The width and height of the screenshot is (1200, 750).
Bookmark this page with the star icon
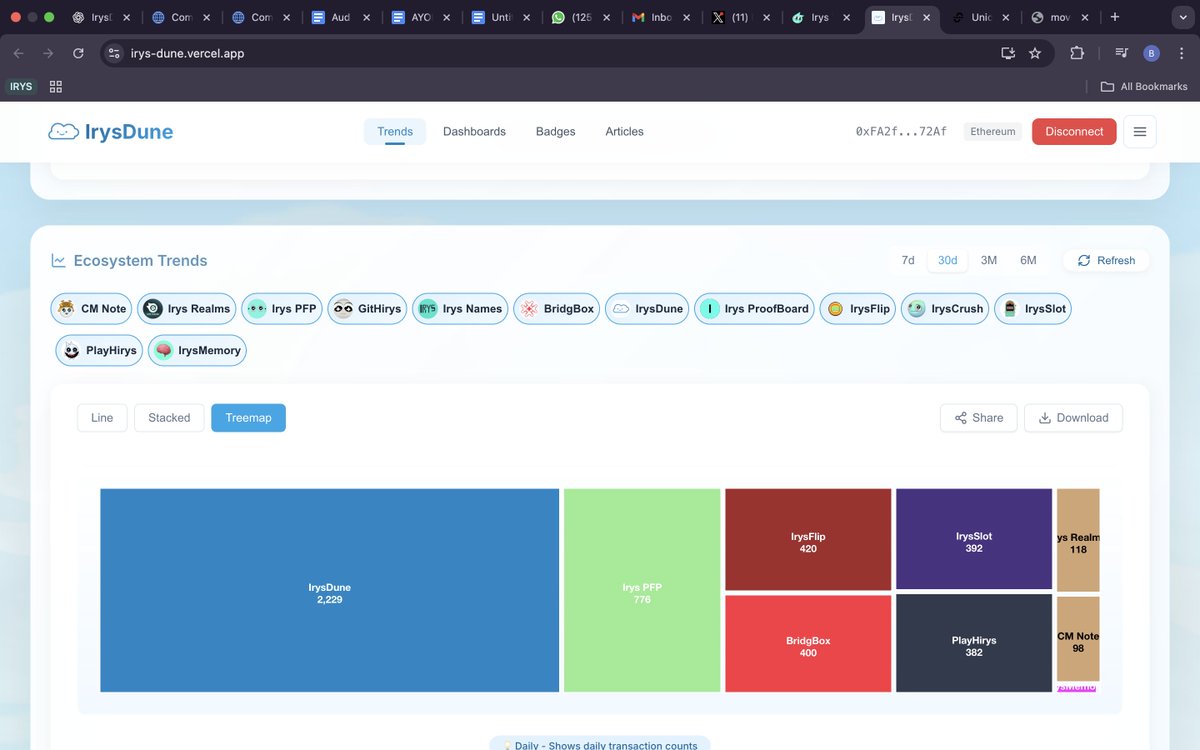pyautogui.click(x=1035, y=53)
